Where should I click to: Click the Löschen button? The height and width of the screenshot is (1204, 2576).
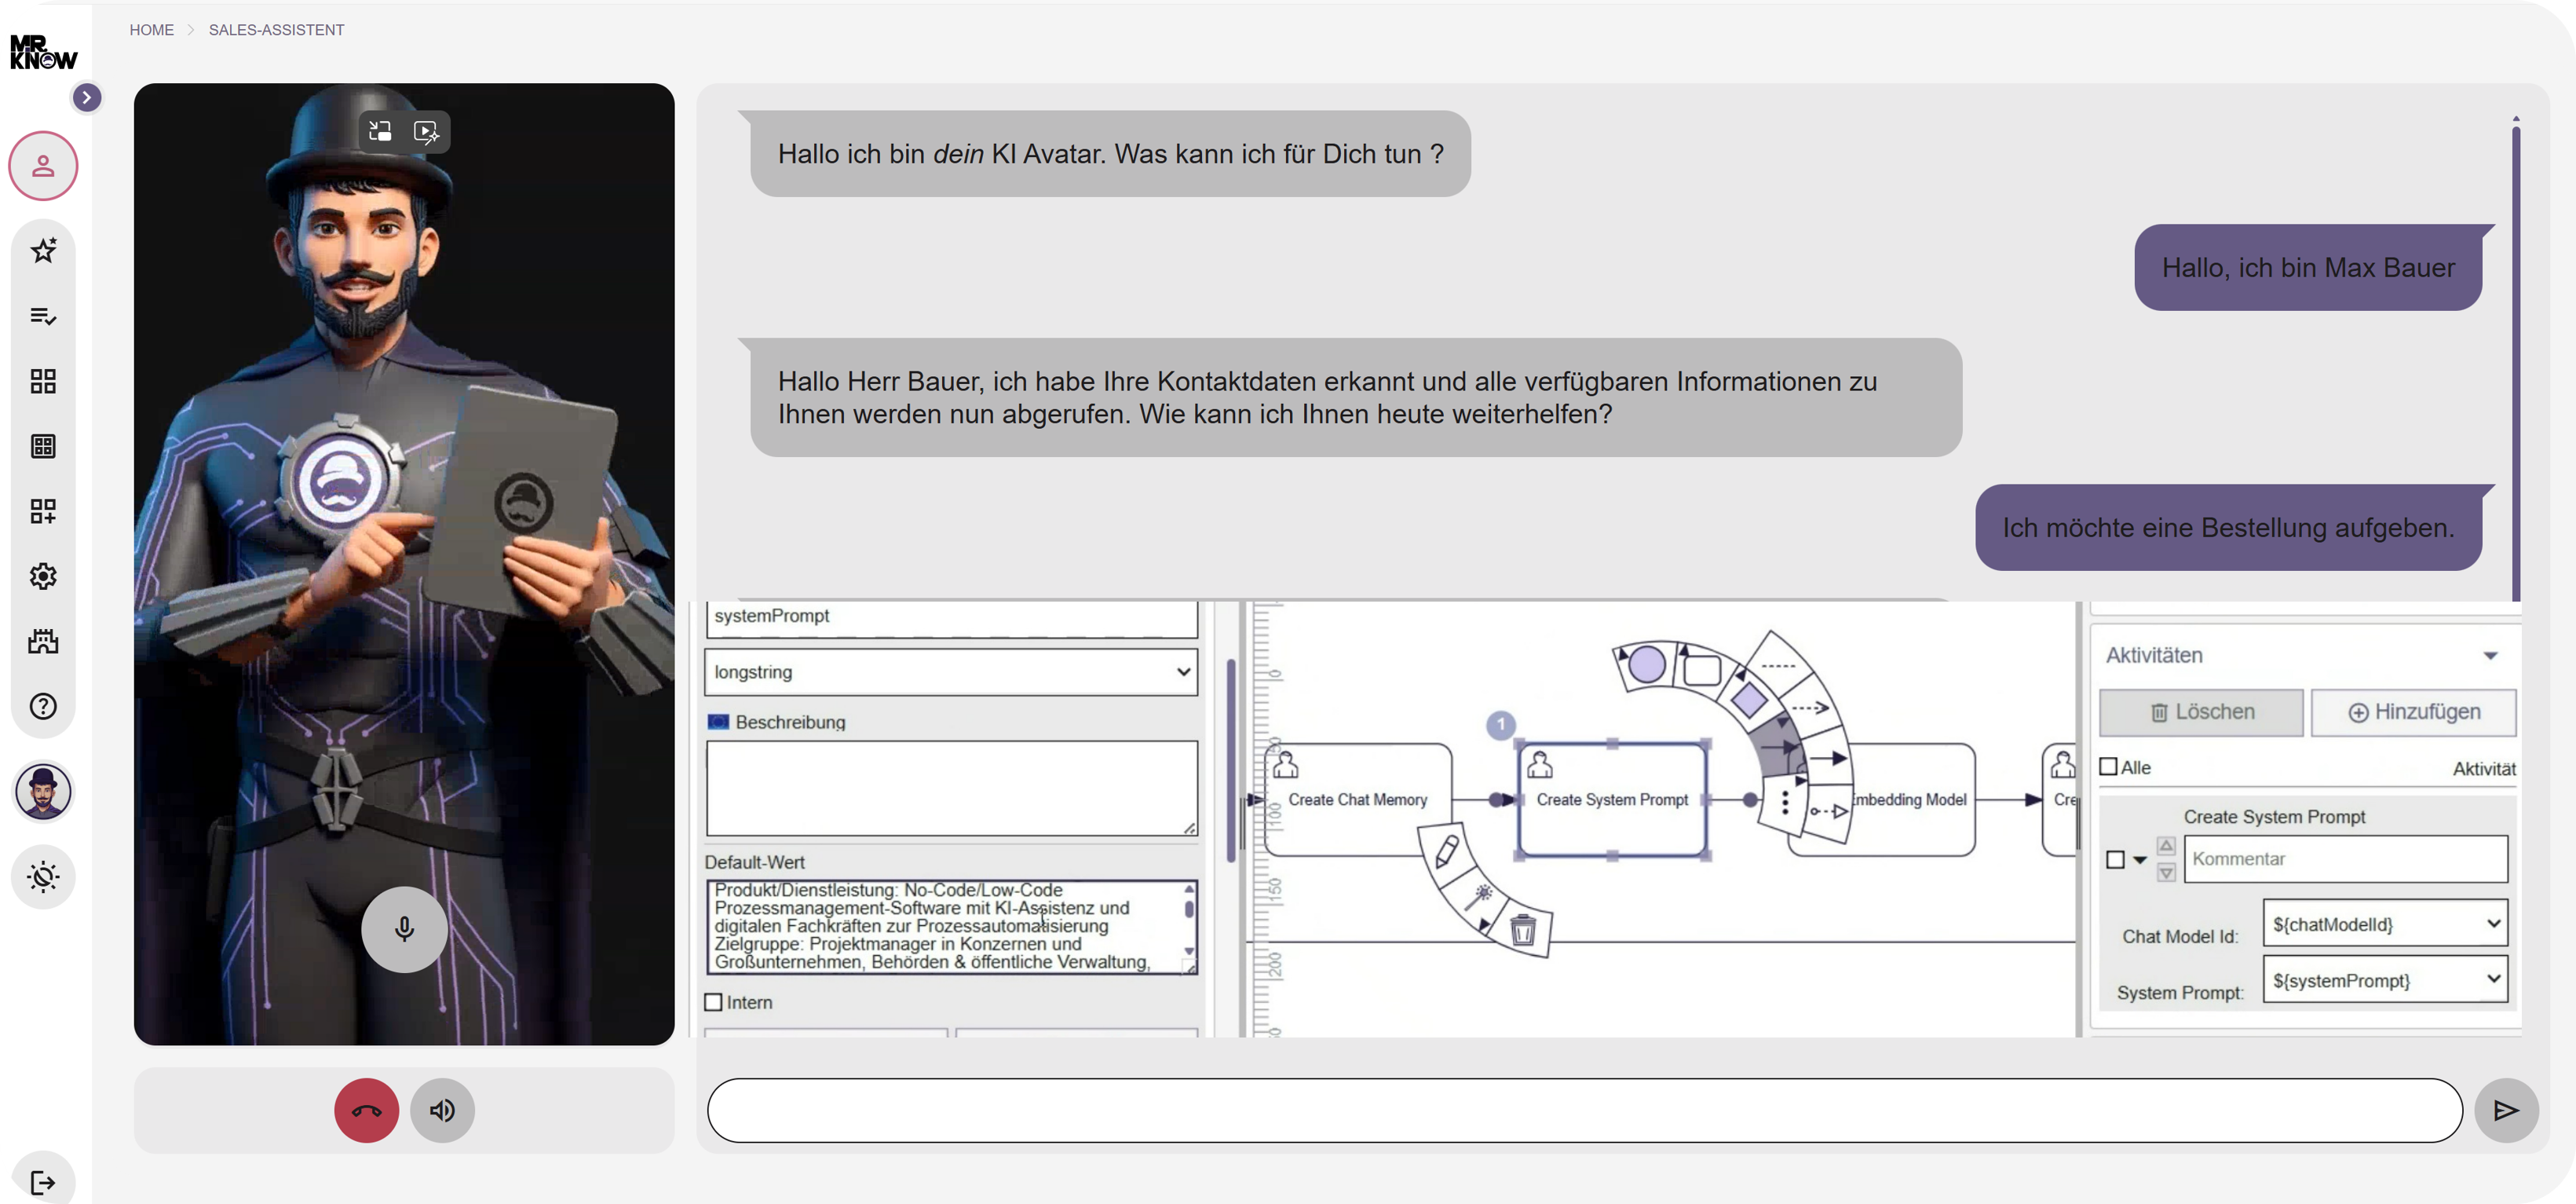pos(2201,712)
